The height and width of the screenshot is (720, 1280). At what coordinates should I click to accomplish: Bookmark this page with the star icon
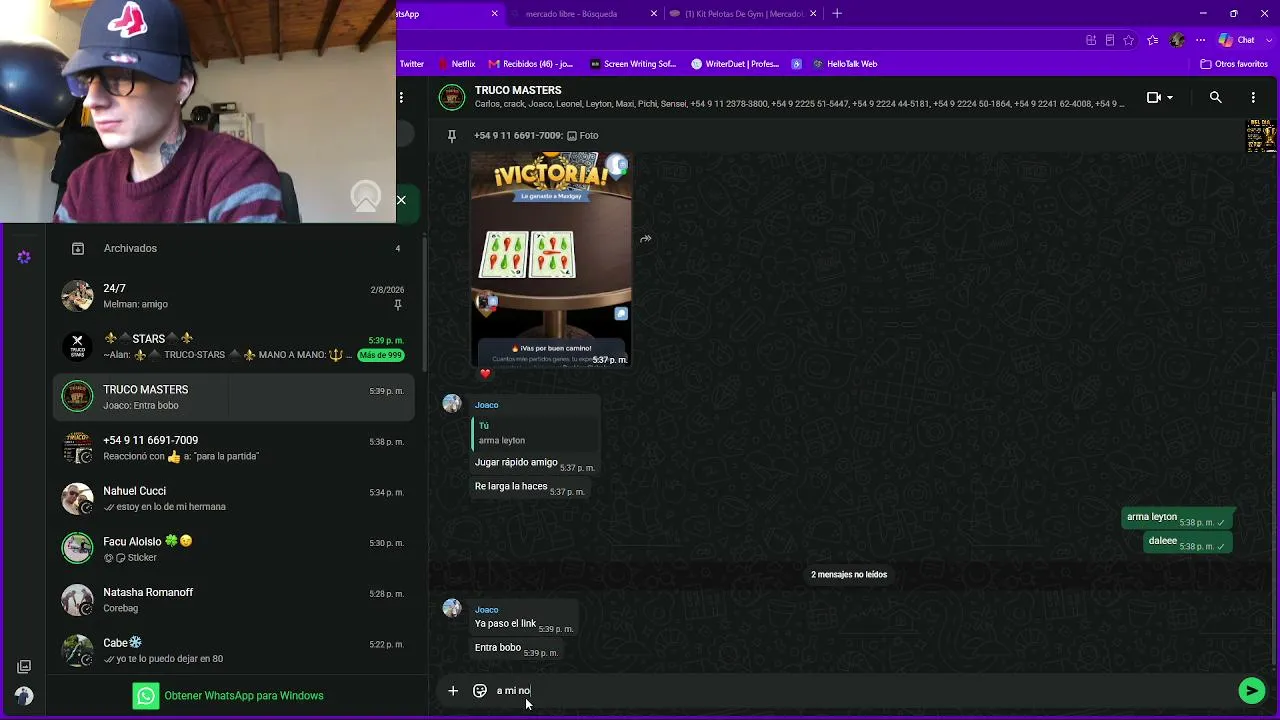1129,40
